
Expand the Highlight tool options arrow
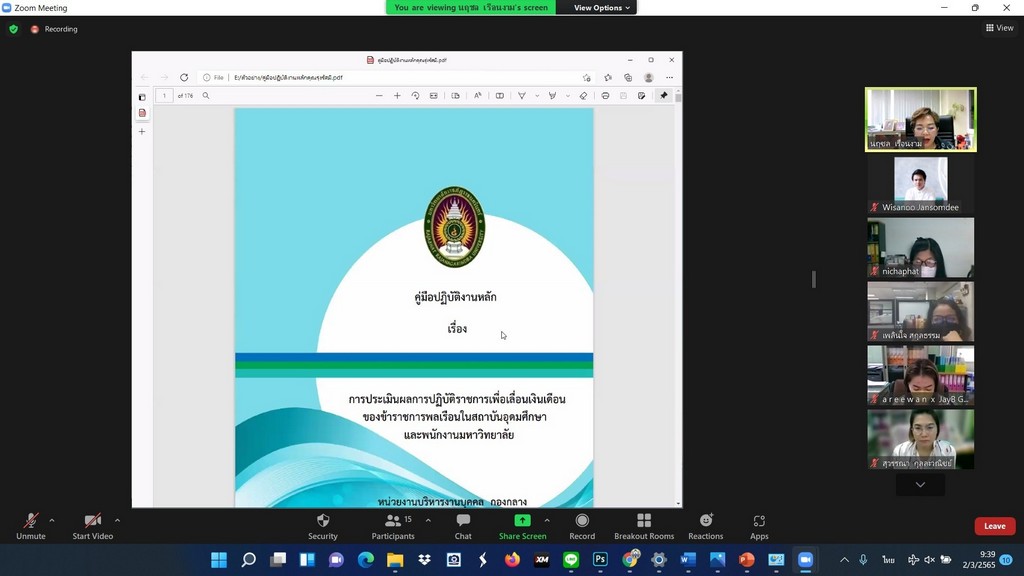pyautogui.click(x=568, y=95)
